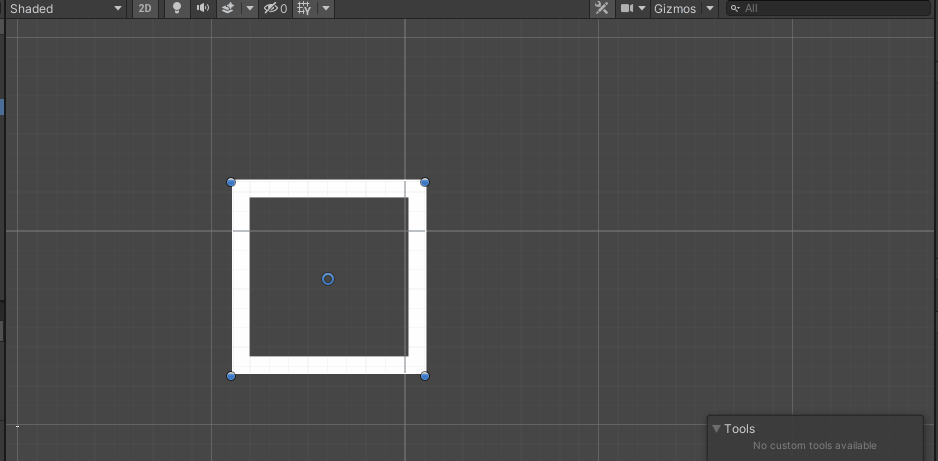Click the center pivot circle handle

[328, 279]
